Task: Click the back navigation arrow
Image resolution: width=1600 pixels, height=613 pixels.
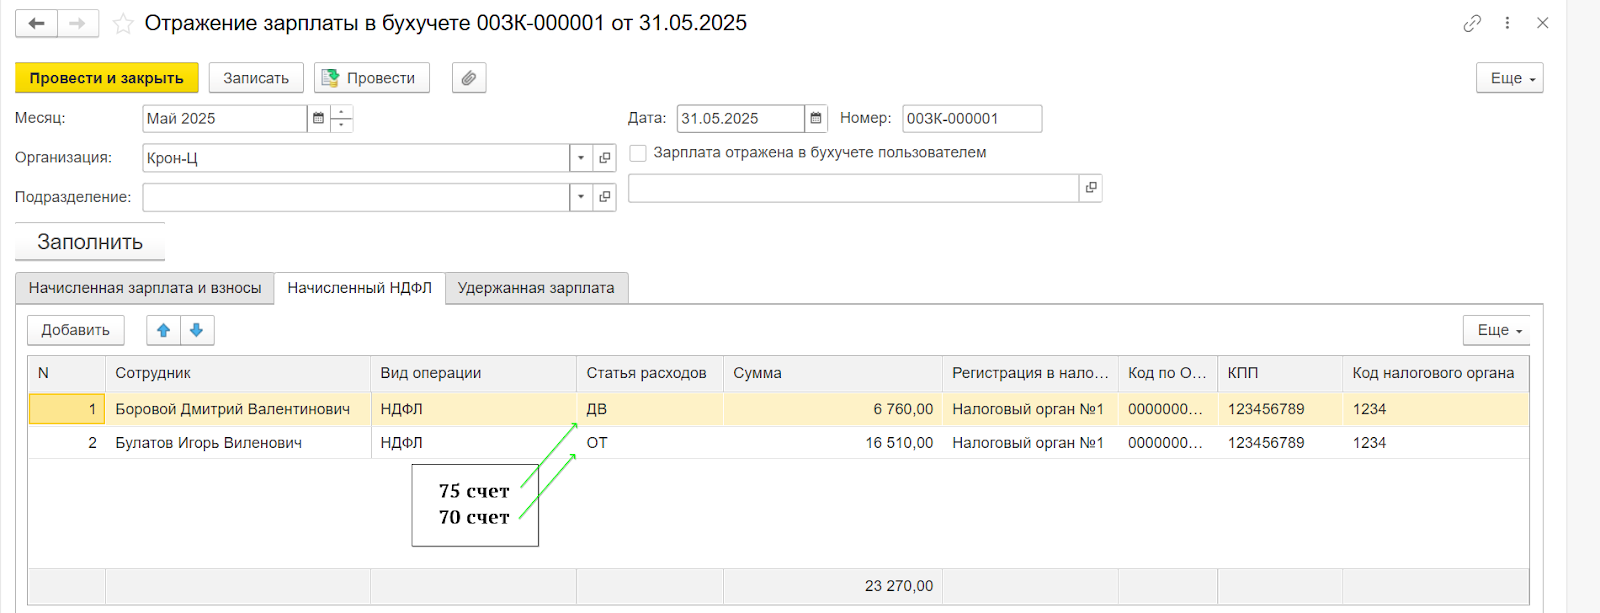Action: 37,23
